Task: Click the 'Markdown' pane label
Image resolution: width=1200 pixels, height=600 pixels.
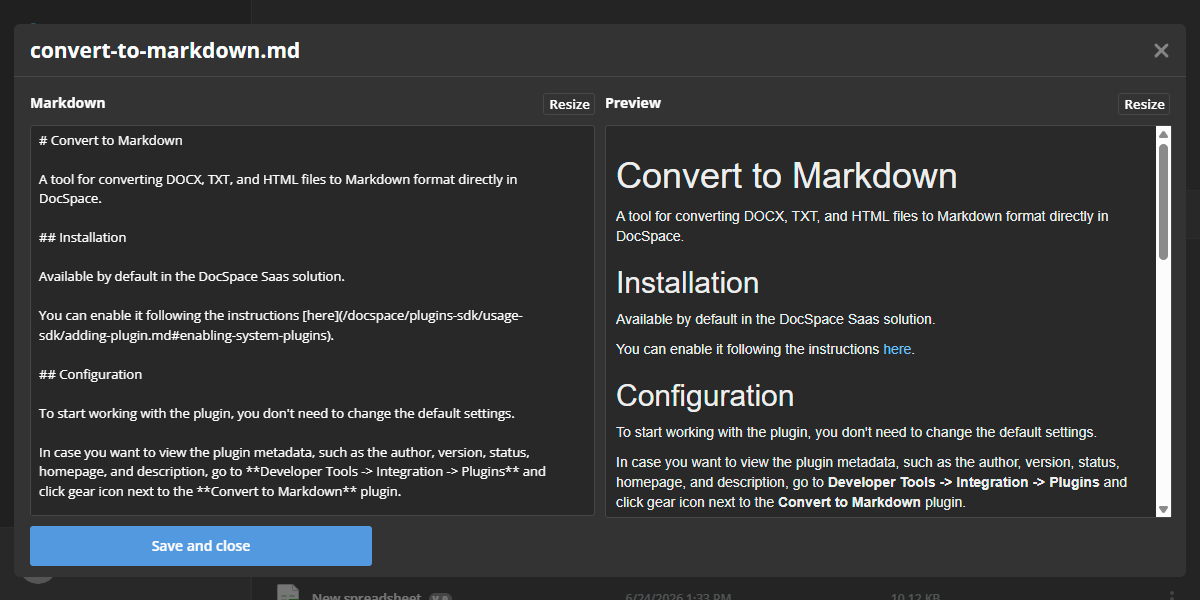Action: pos(68,103)
